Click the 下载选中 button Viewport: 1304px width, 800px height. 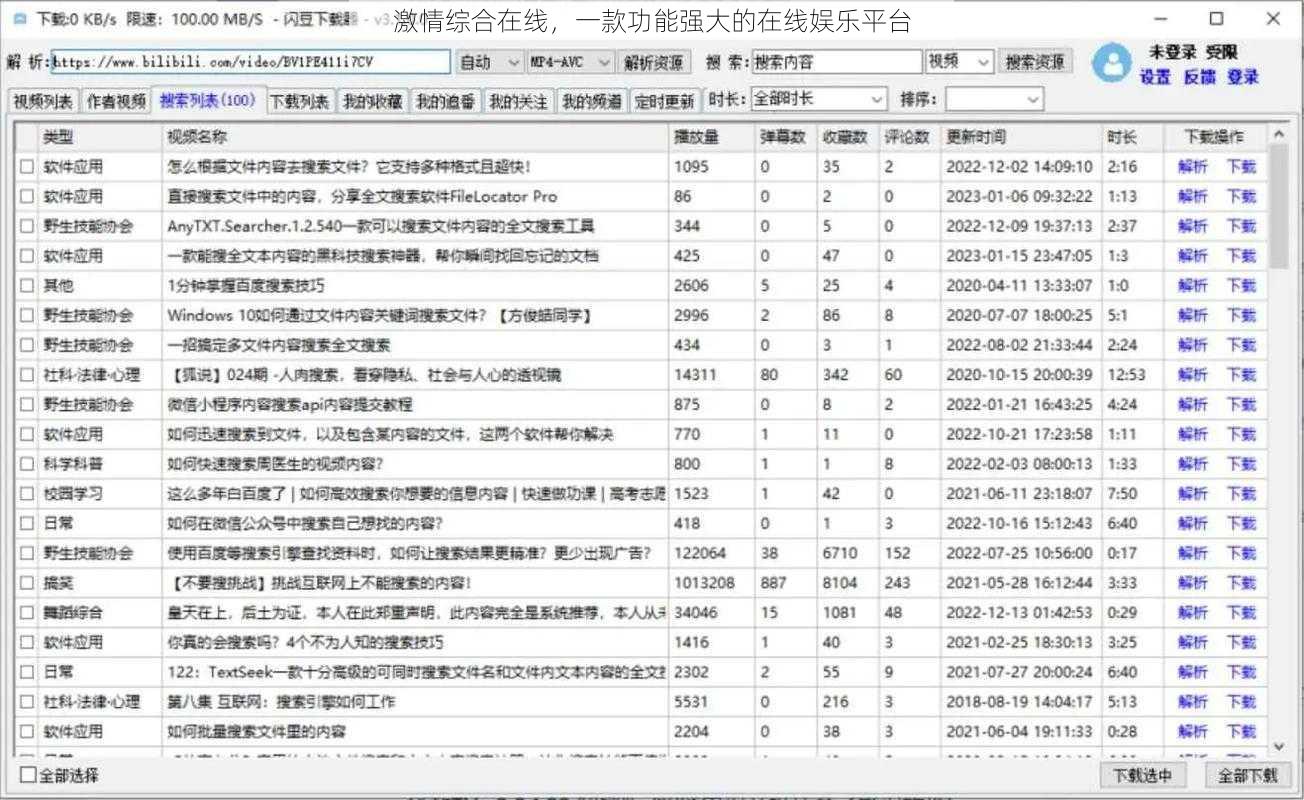[1143, 775]
